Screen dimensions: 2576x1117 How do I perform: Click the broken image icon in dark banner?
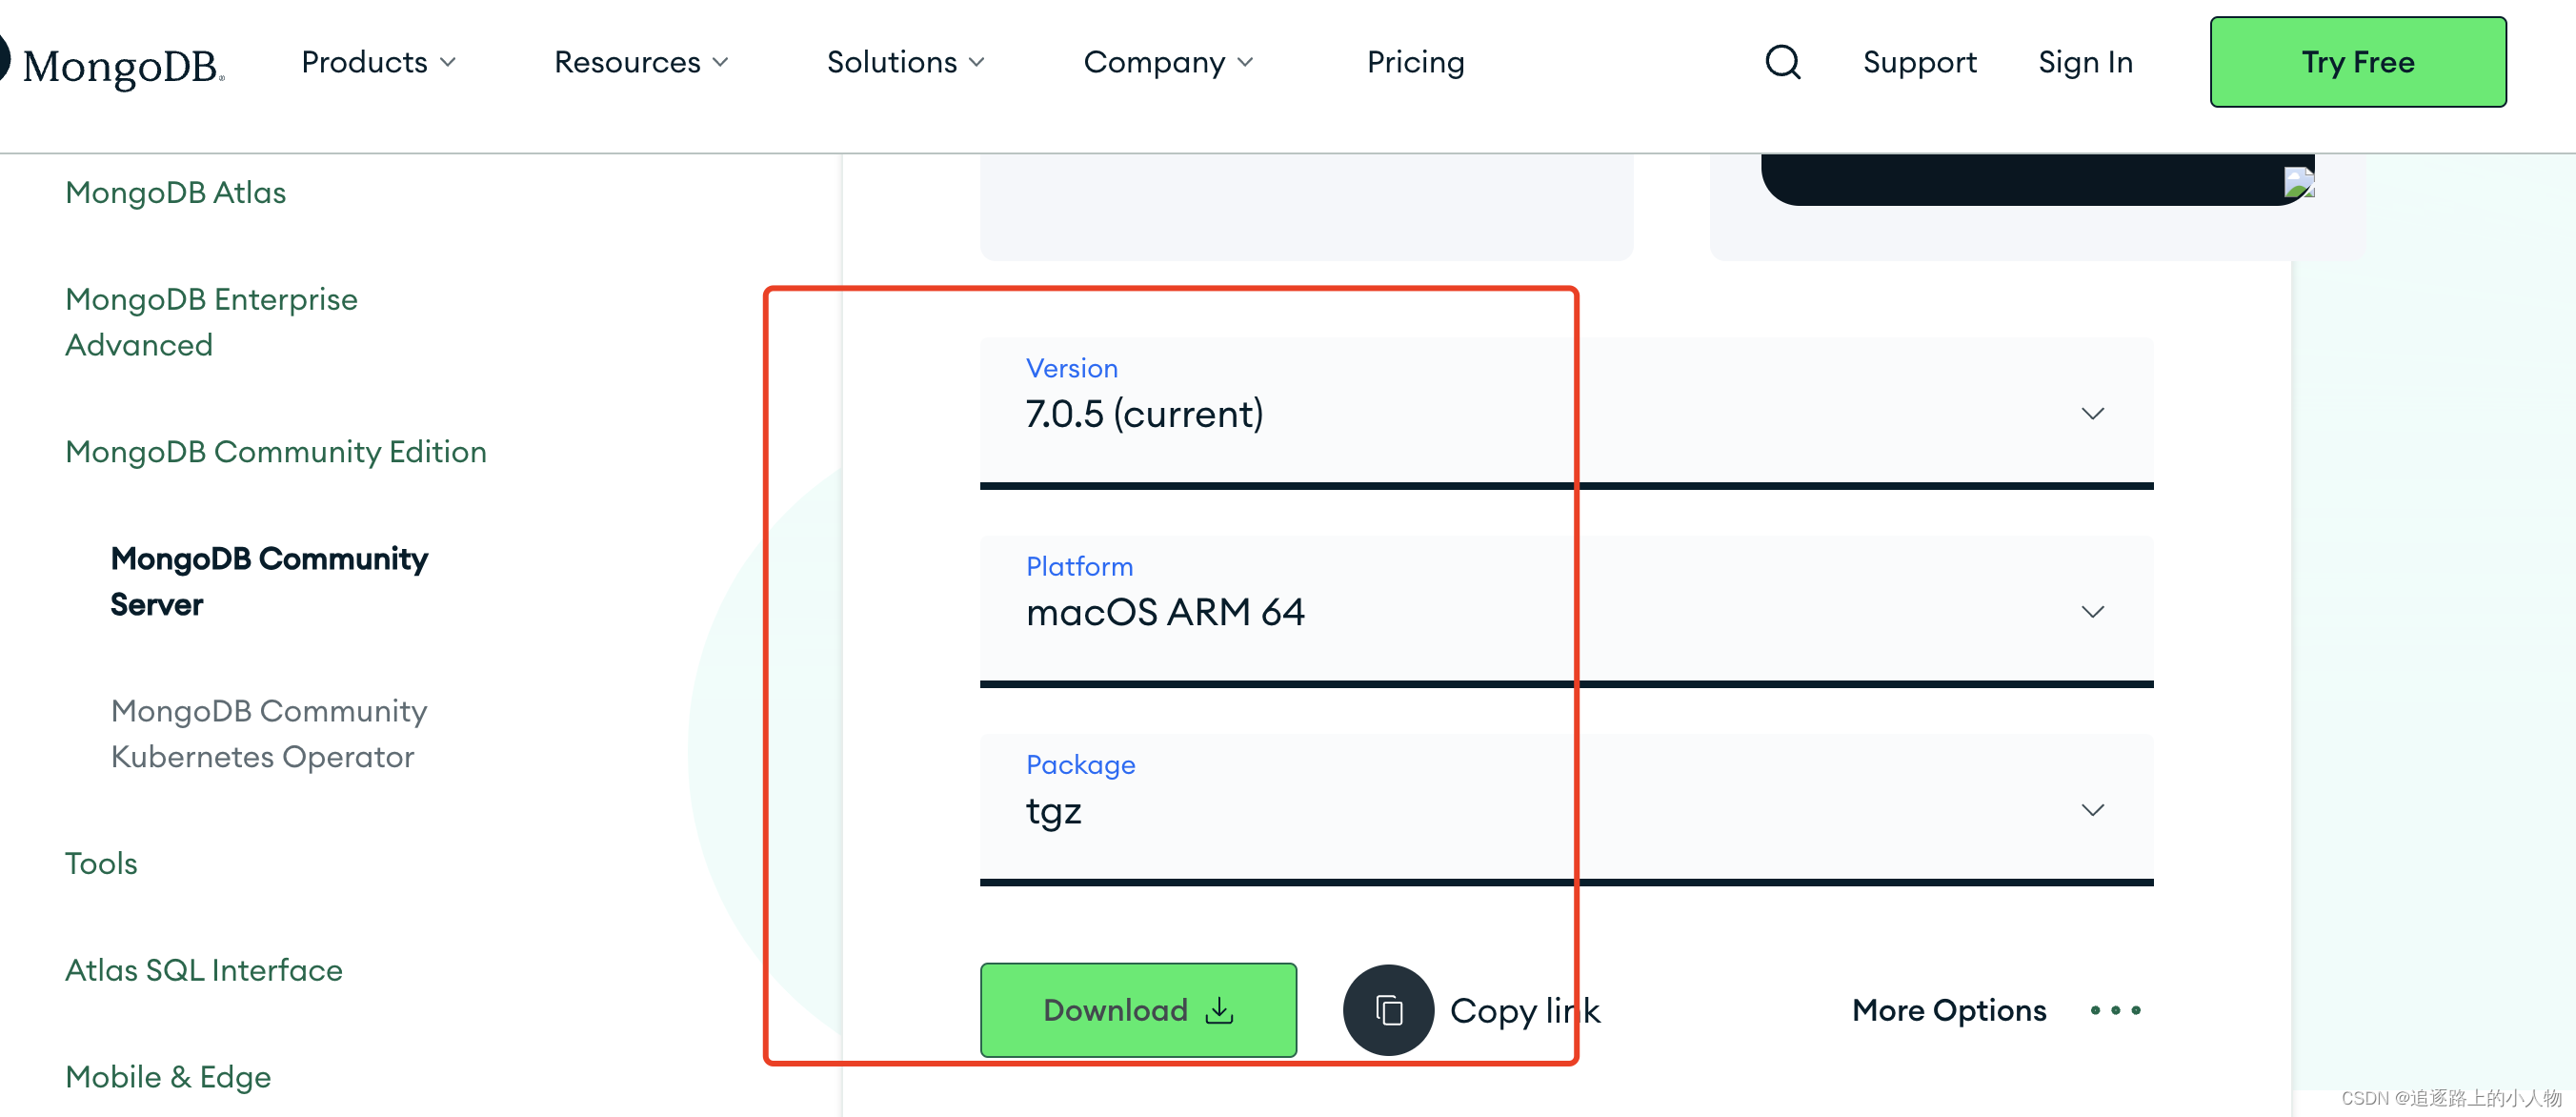pyautogui.click(x=2299, y=182)
